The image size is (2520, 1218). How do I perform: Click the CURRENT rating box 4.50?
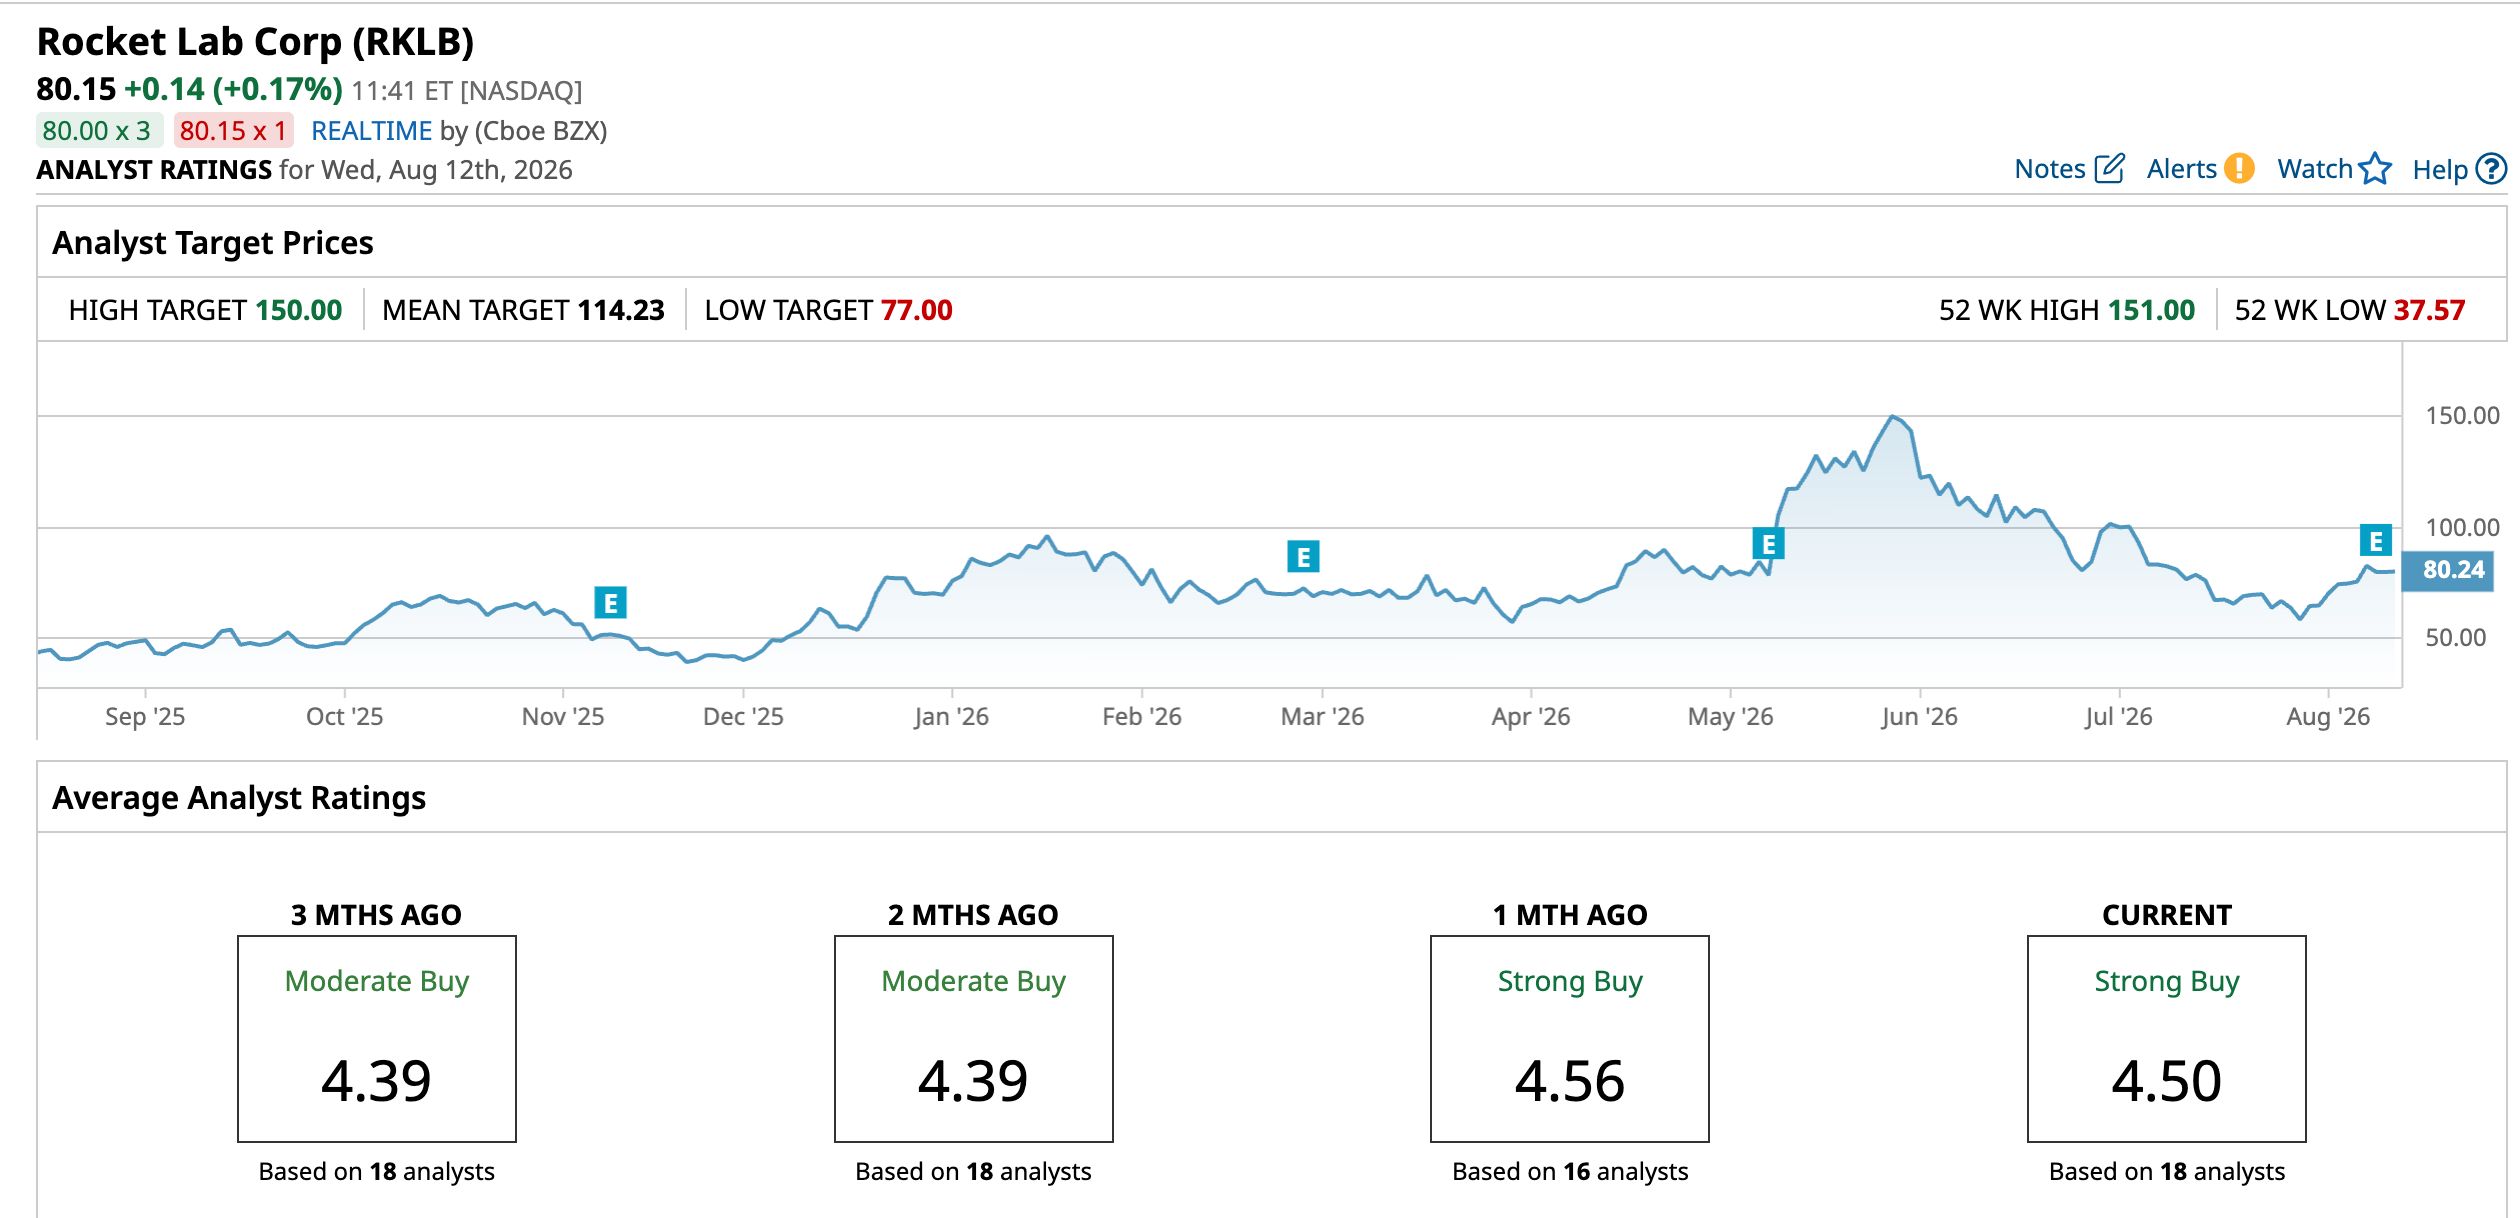pyautogui.click(x=2167, y=1039)
